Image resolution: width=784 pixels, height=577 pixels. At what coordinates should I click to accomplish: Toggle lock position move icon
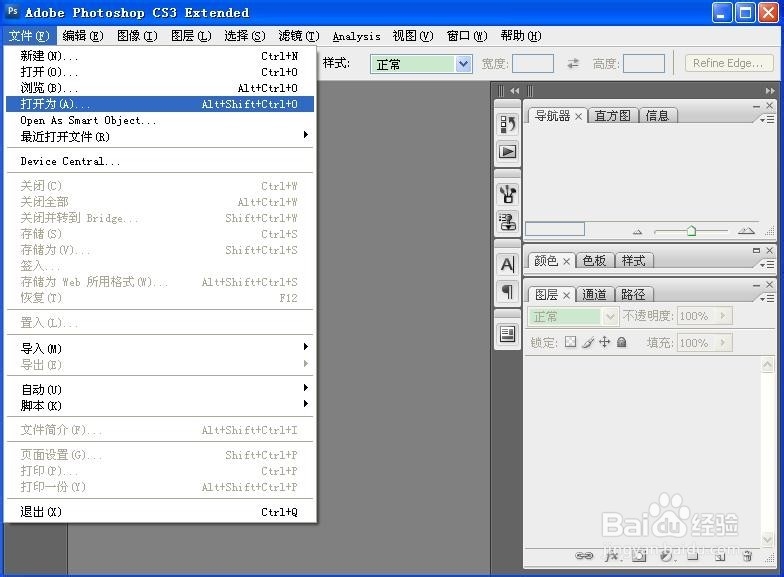(x=604, y=342)
